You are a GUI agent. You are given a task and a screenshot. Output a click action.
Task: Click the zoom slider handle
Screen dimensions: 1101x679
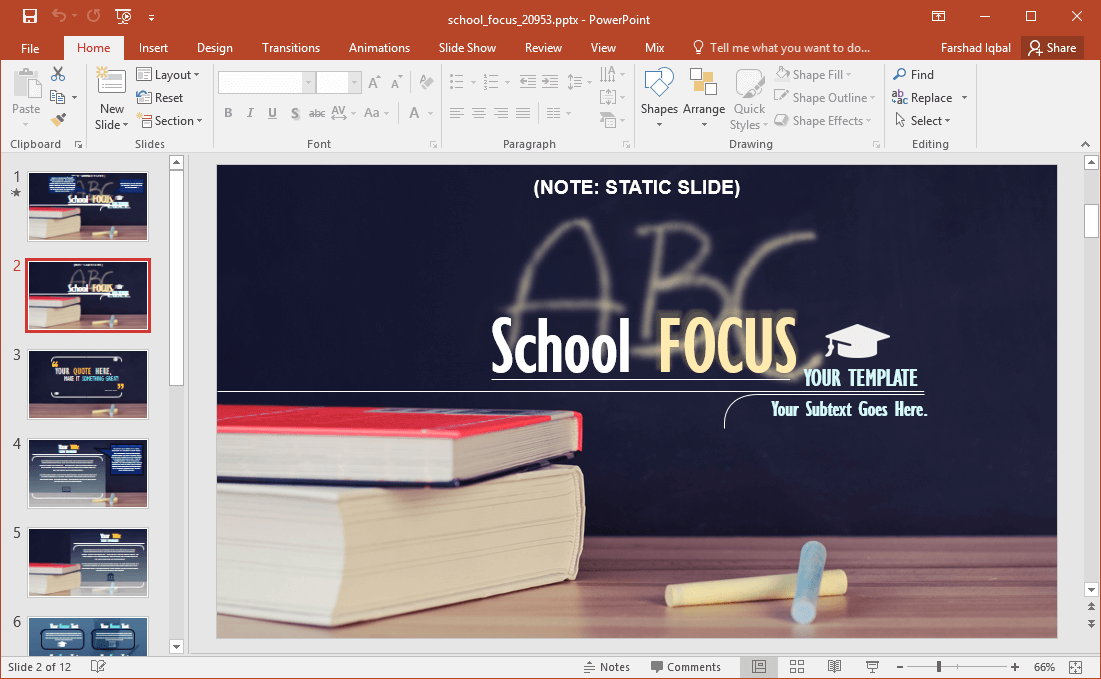938,667
